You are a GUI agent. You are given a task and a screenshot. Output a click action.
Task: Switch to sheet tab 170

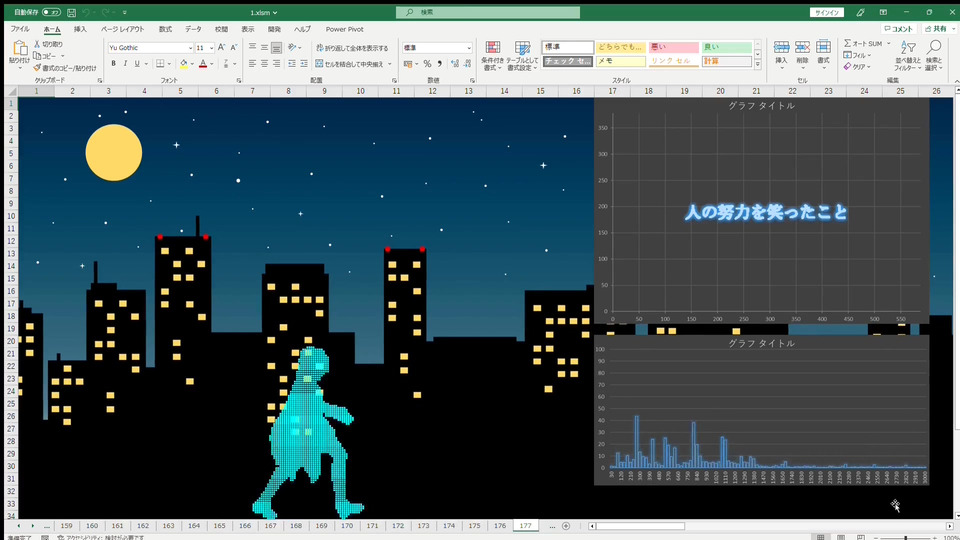point(347,525)
